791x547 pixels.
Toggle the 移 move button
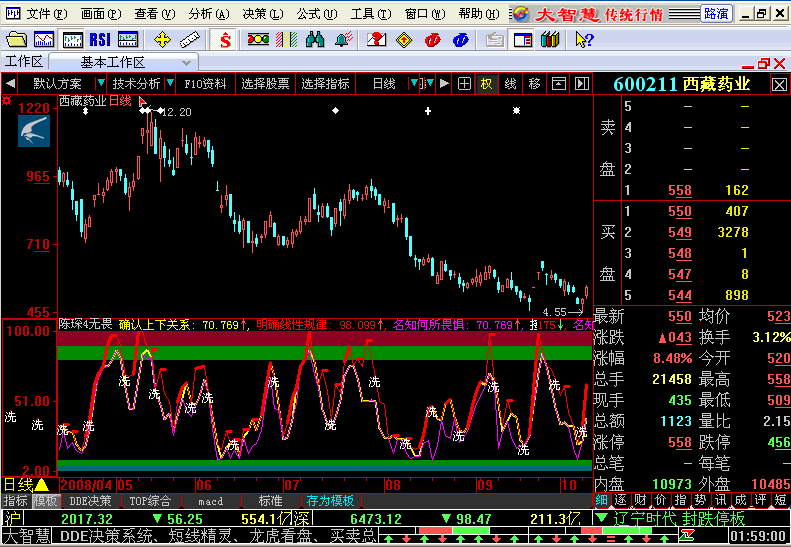[x=534, y=83]
